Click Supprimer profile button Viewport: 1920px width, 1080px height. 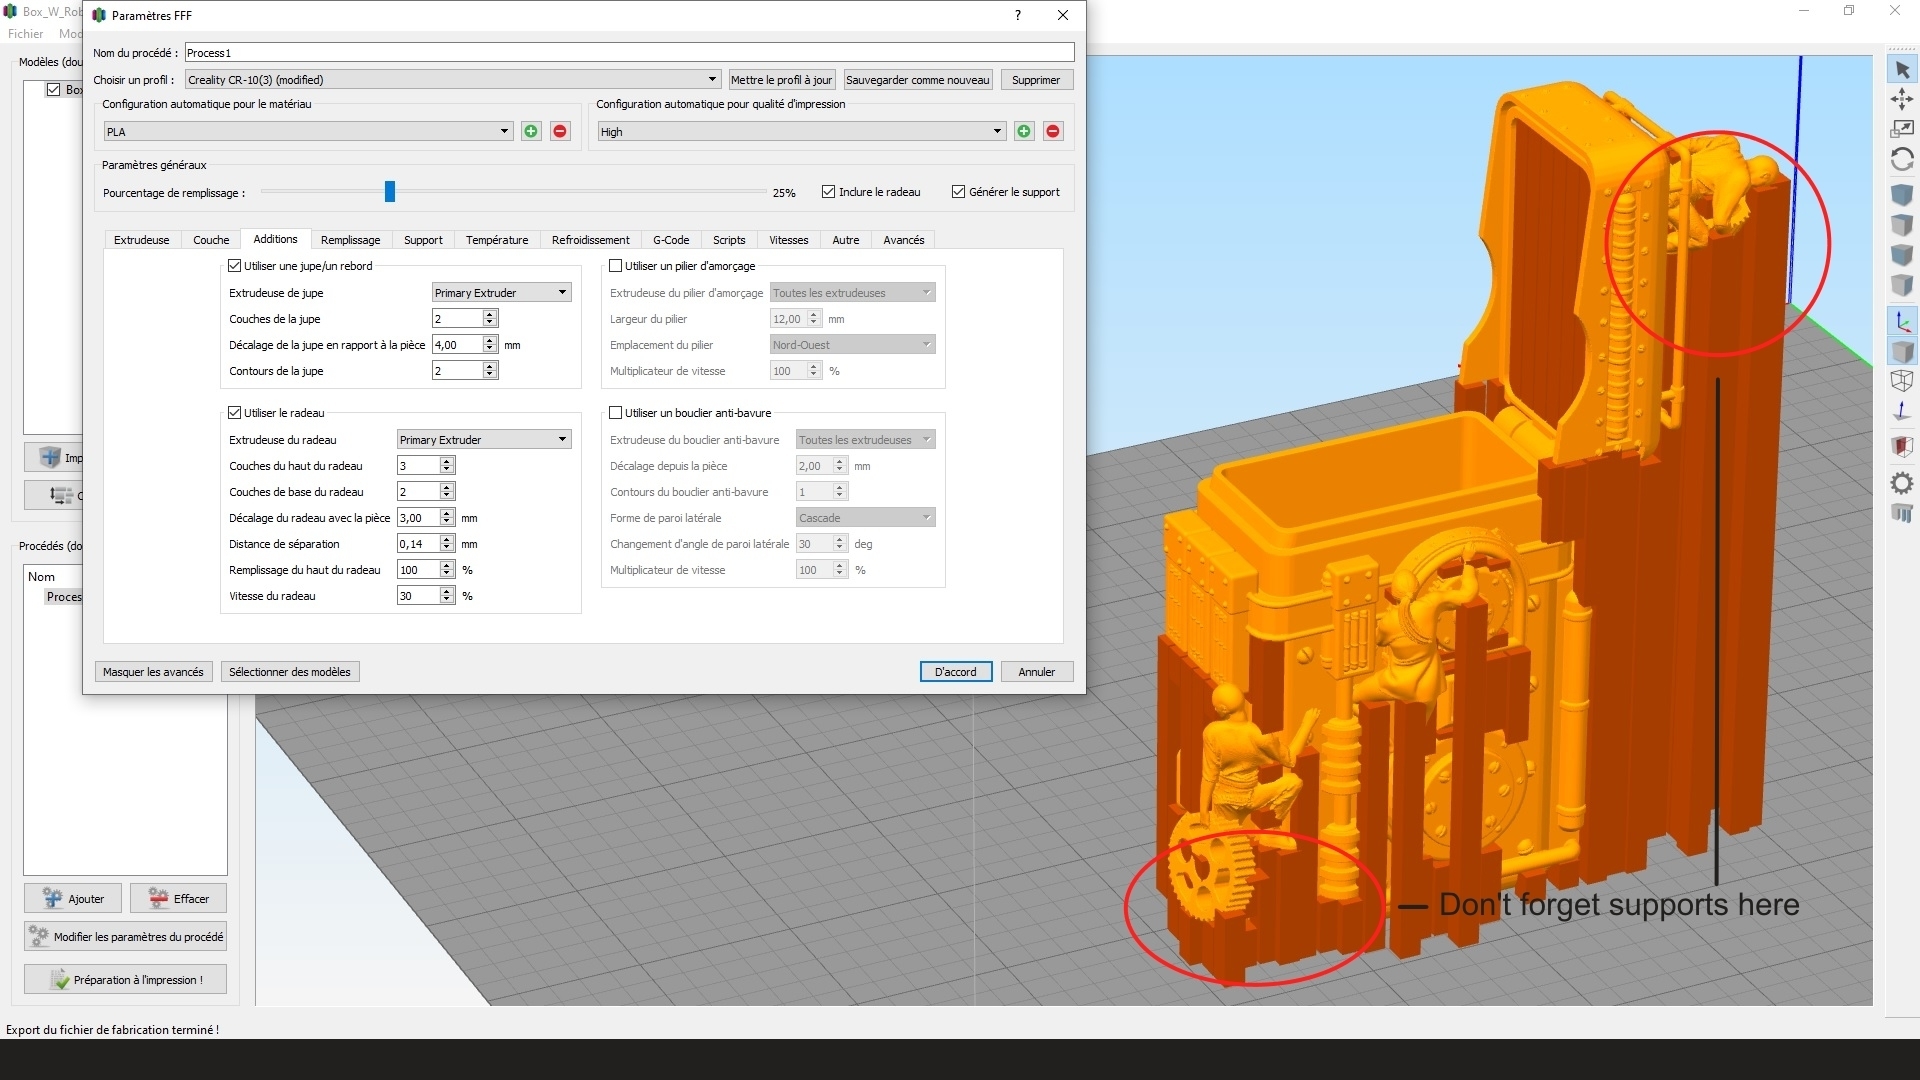tap(1036, 80)
